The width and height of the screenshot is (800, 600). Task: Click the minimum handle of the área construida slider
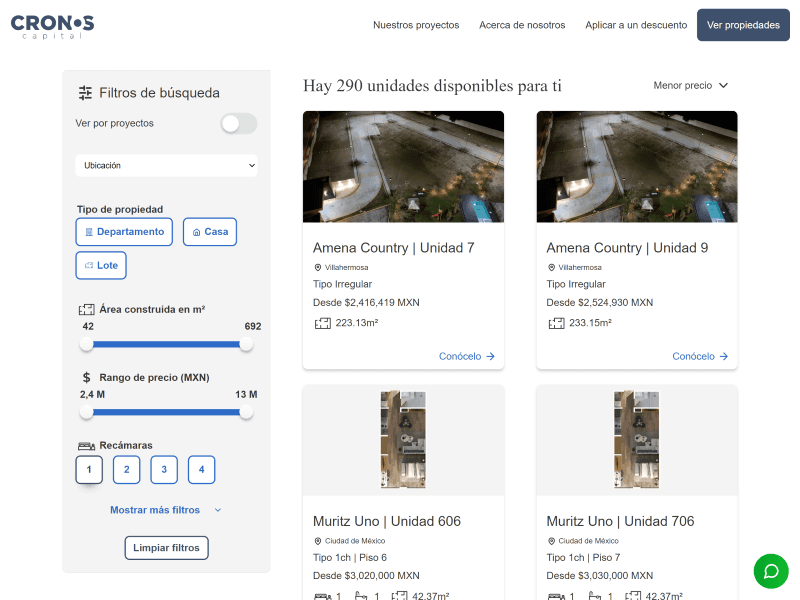(87, 344)
